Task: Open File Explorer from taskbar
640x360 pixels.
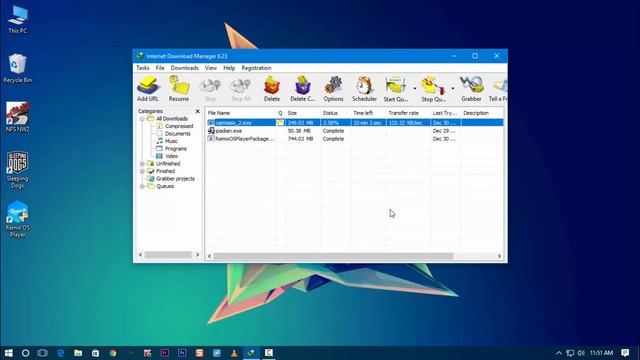Action: pos(78,353)
